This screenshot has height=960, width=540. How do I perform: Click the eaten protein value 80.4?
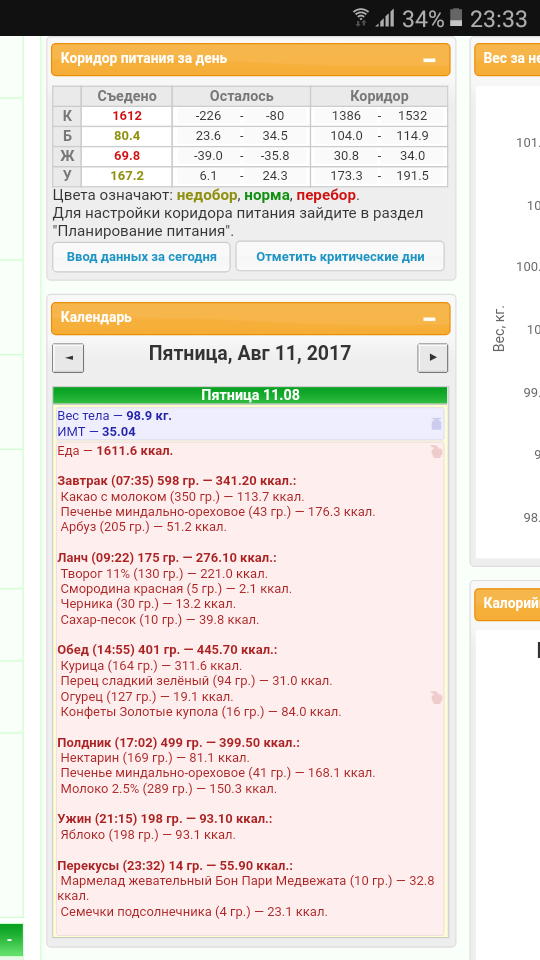pos(127,136)
